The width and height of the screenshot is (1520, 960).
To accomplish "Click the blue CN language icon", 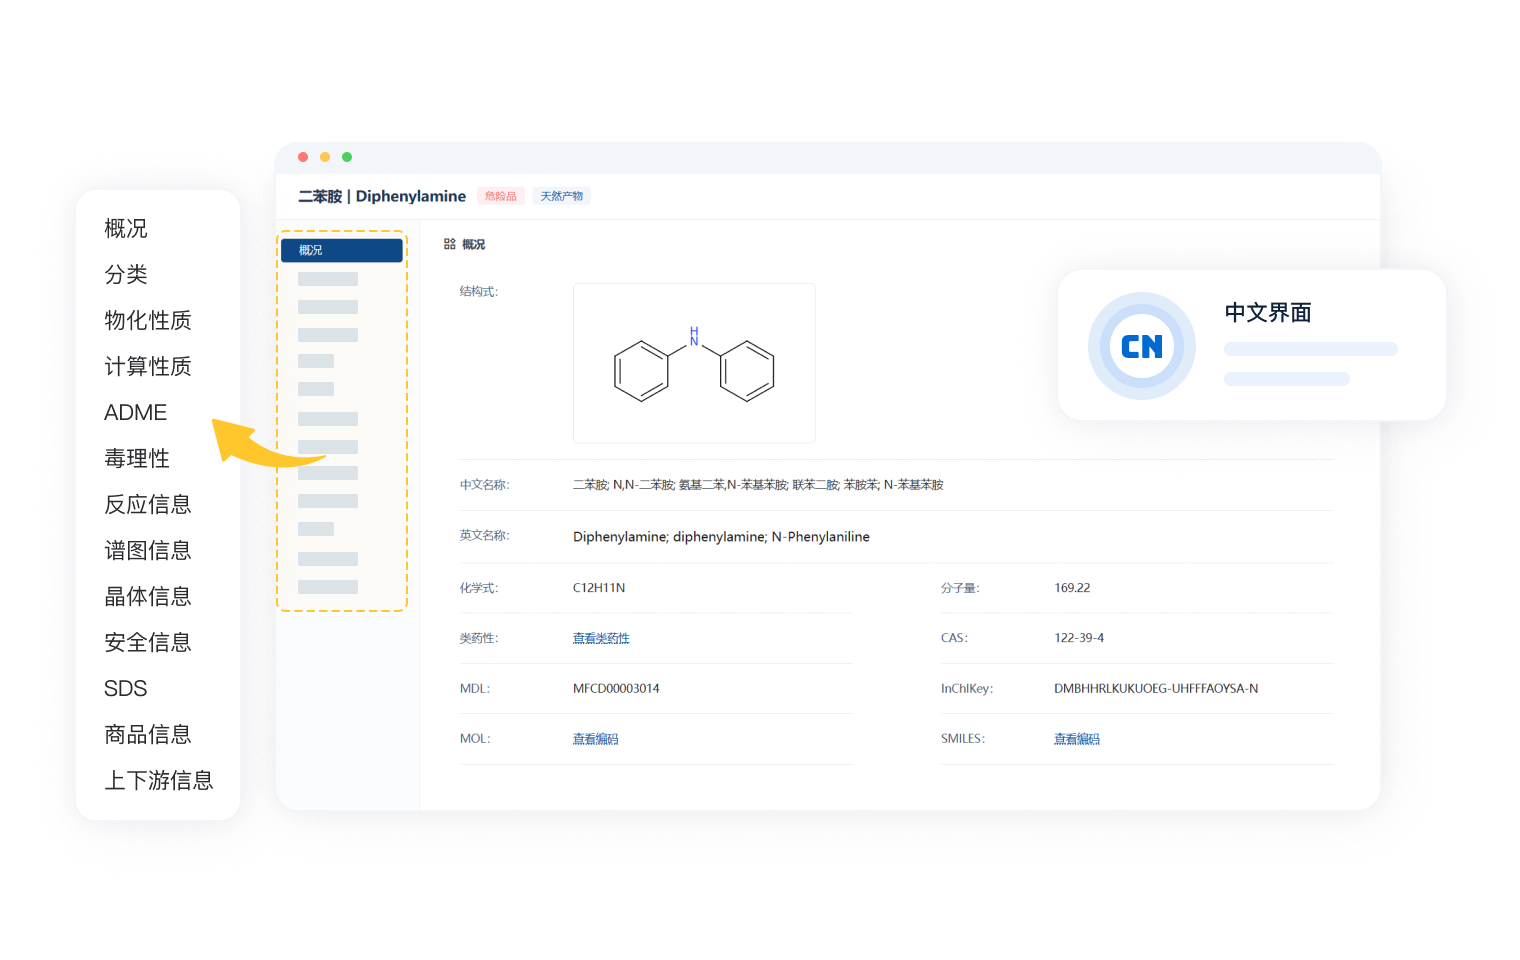I will click(x=1141, y=346).
